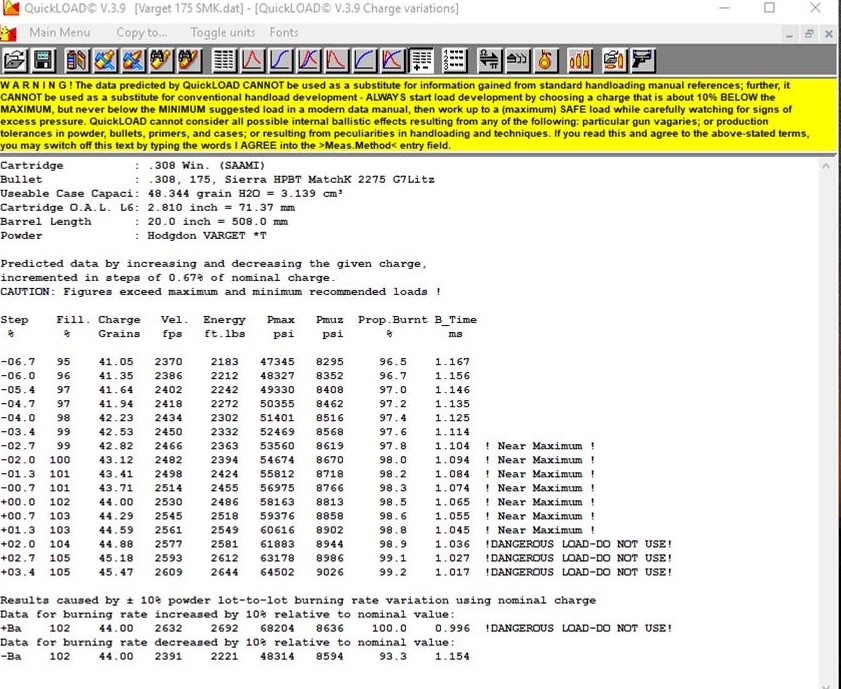Image resolution: width=841 pixels, height=689 pixels.
Task: Click the QuickLOAD title bar icon
Action: 10,8
